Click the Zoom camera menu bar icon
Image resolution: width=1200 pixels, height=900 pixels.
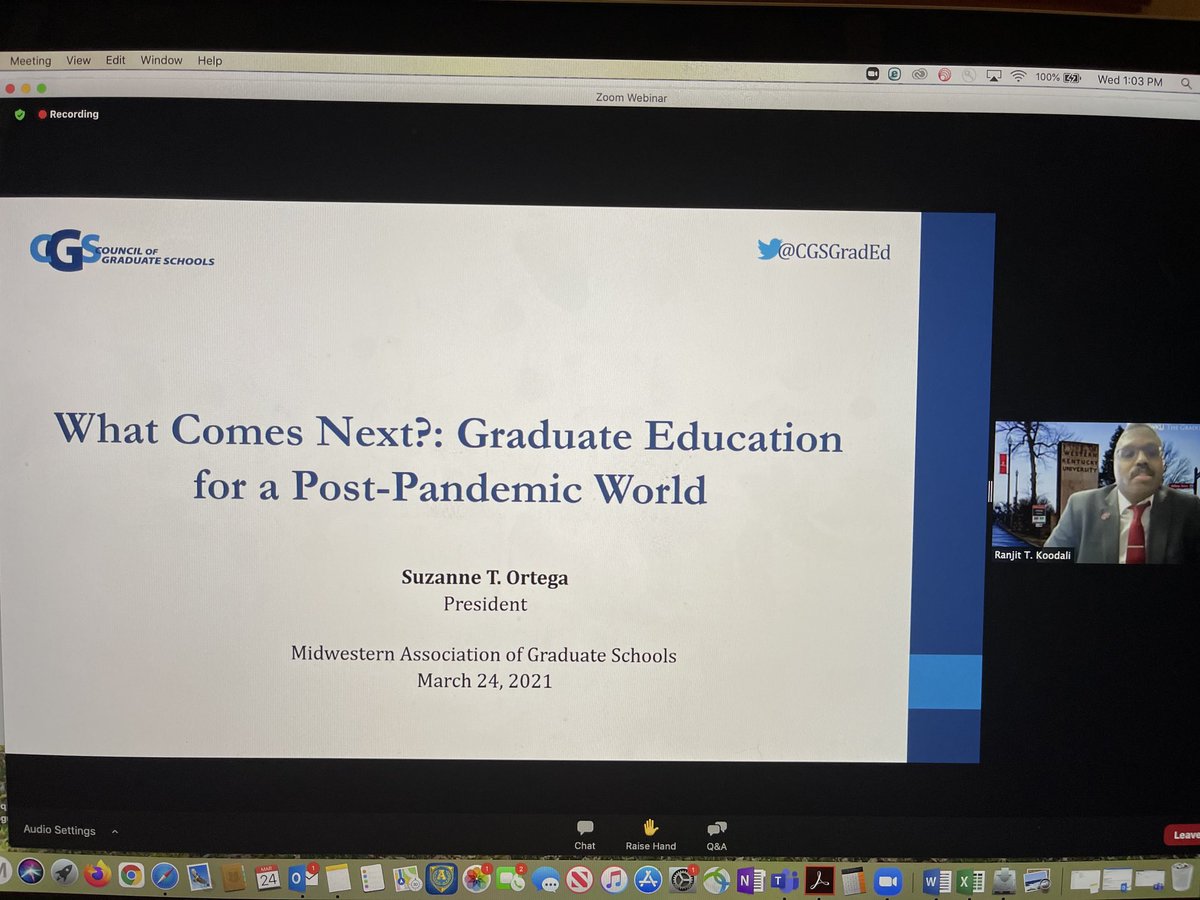[872, 74]
